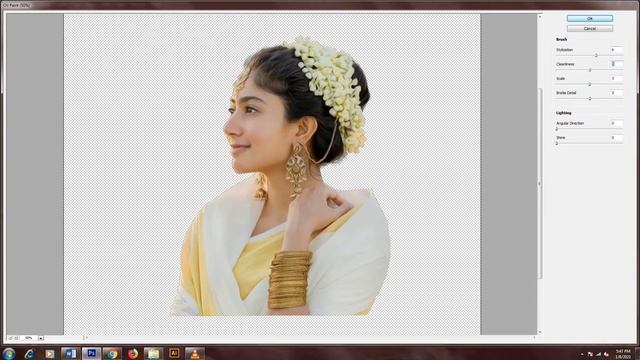Image resolution: width=640 pixels, height=360 pixels.
Task: Click the Stylization value field
Action: pos(616,50)
